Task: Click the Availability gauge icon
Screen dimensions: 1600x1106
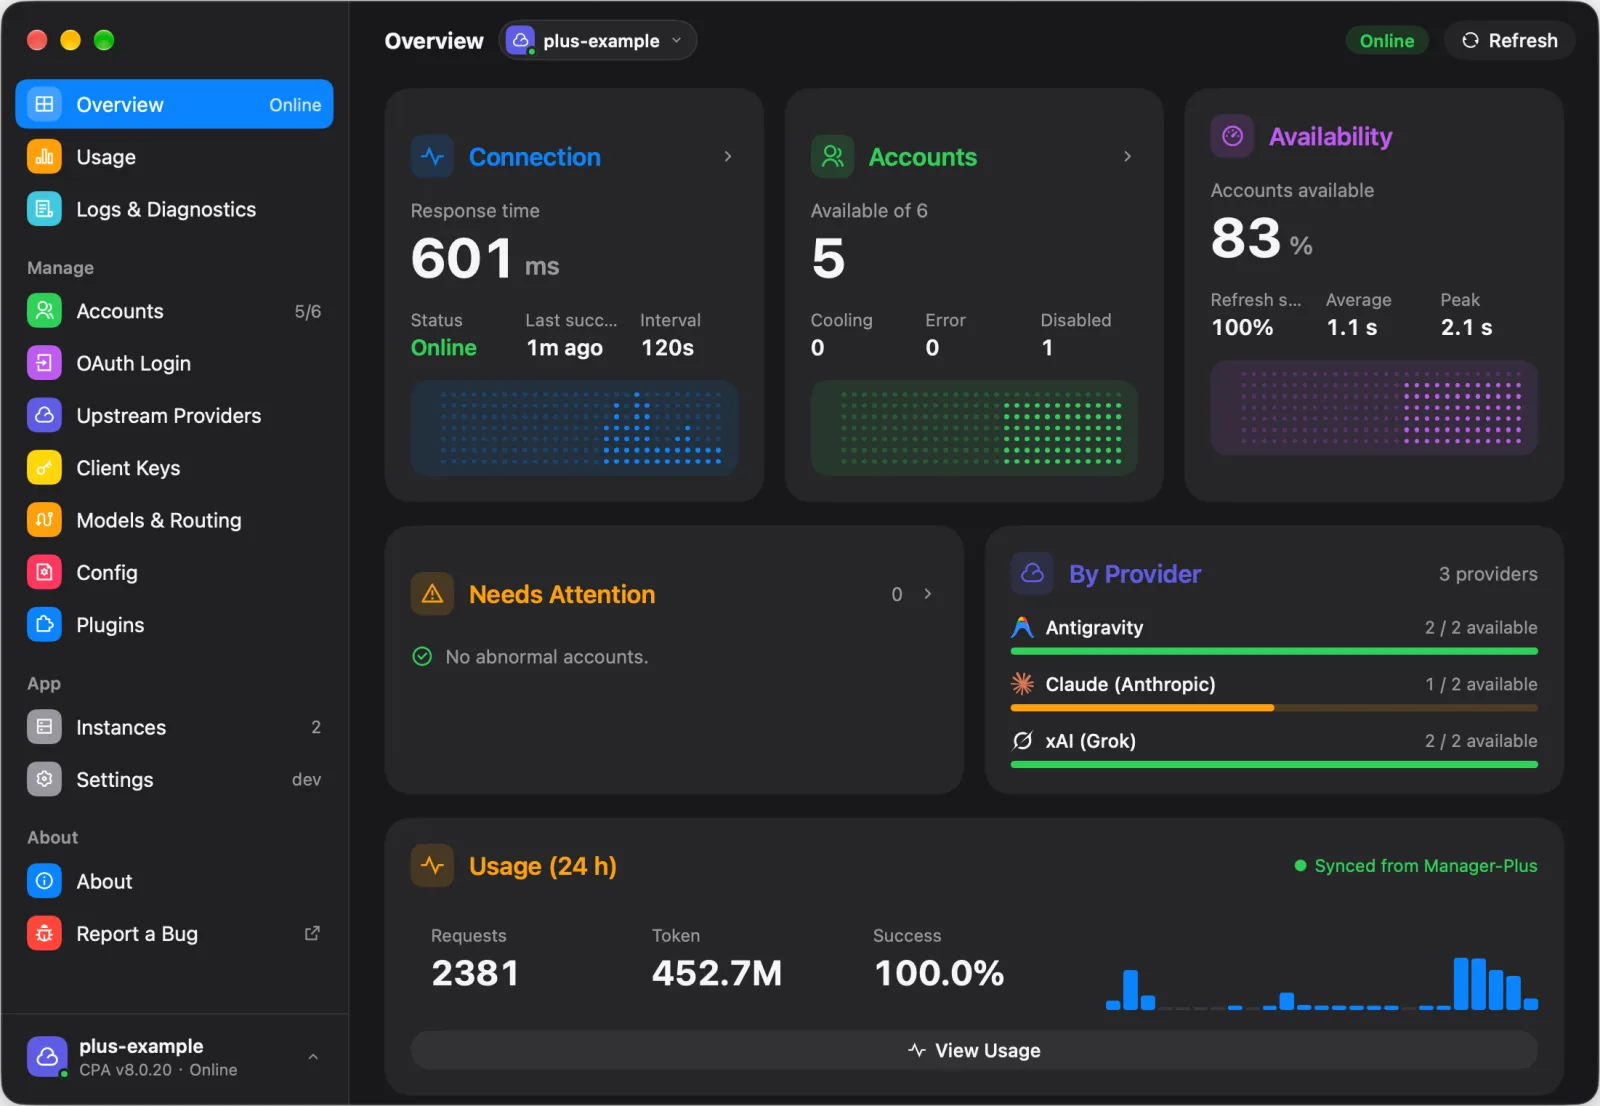Action: tap(1232, 136)
